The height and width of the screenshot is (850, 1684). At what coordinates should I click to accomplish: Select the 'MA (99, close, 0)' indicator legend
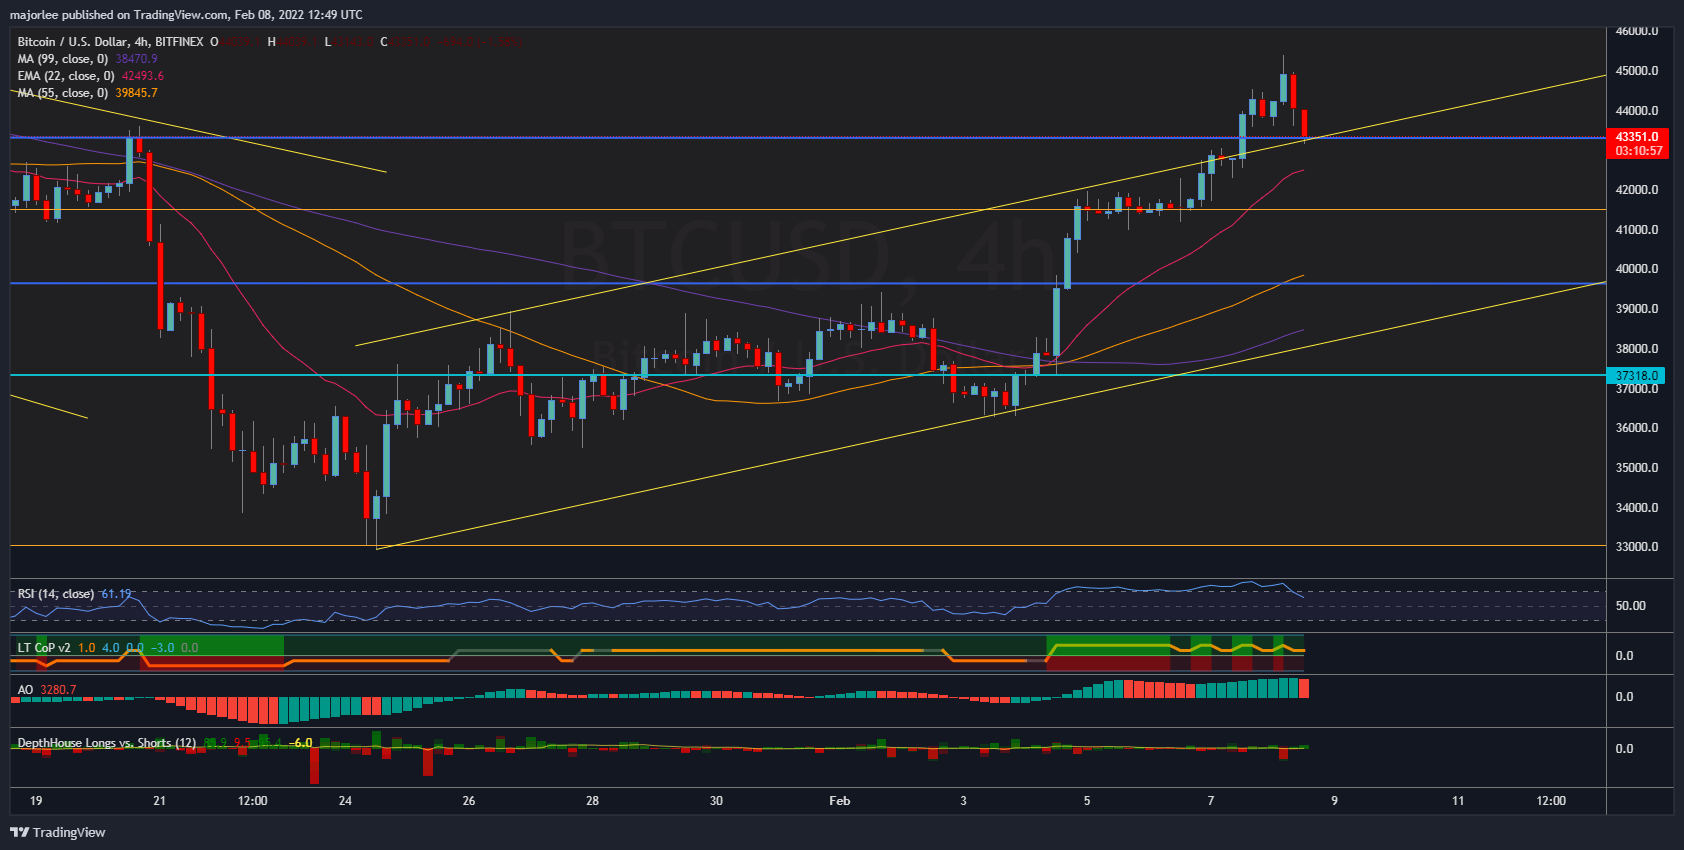tap(62, 59)
